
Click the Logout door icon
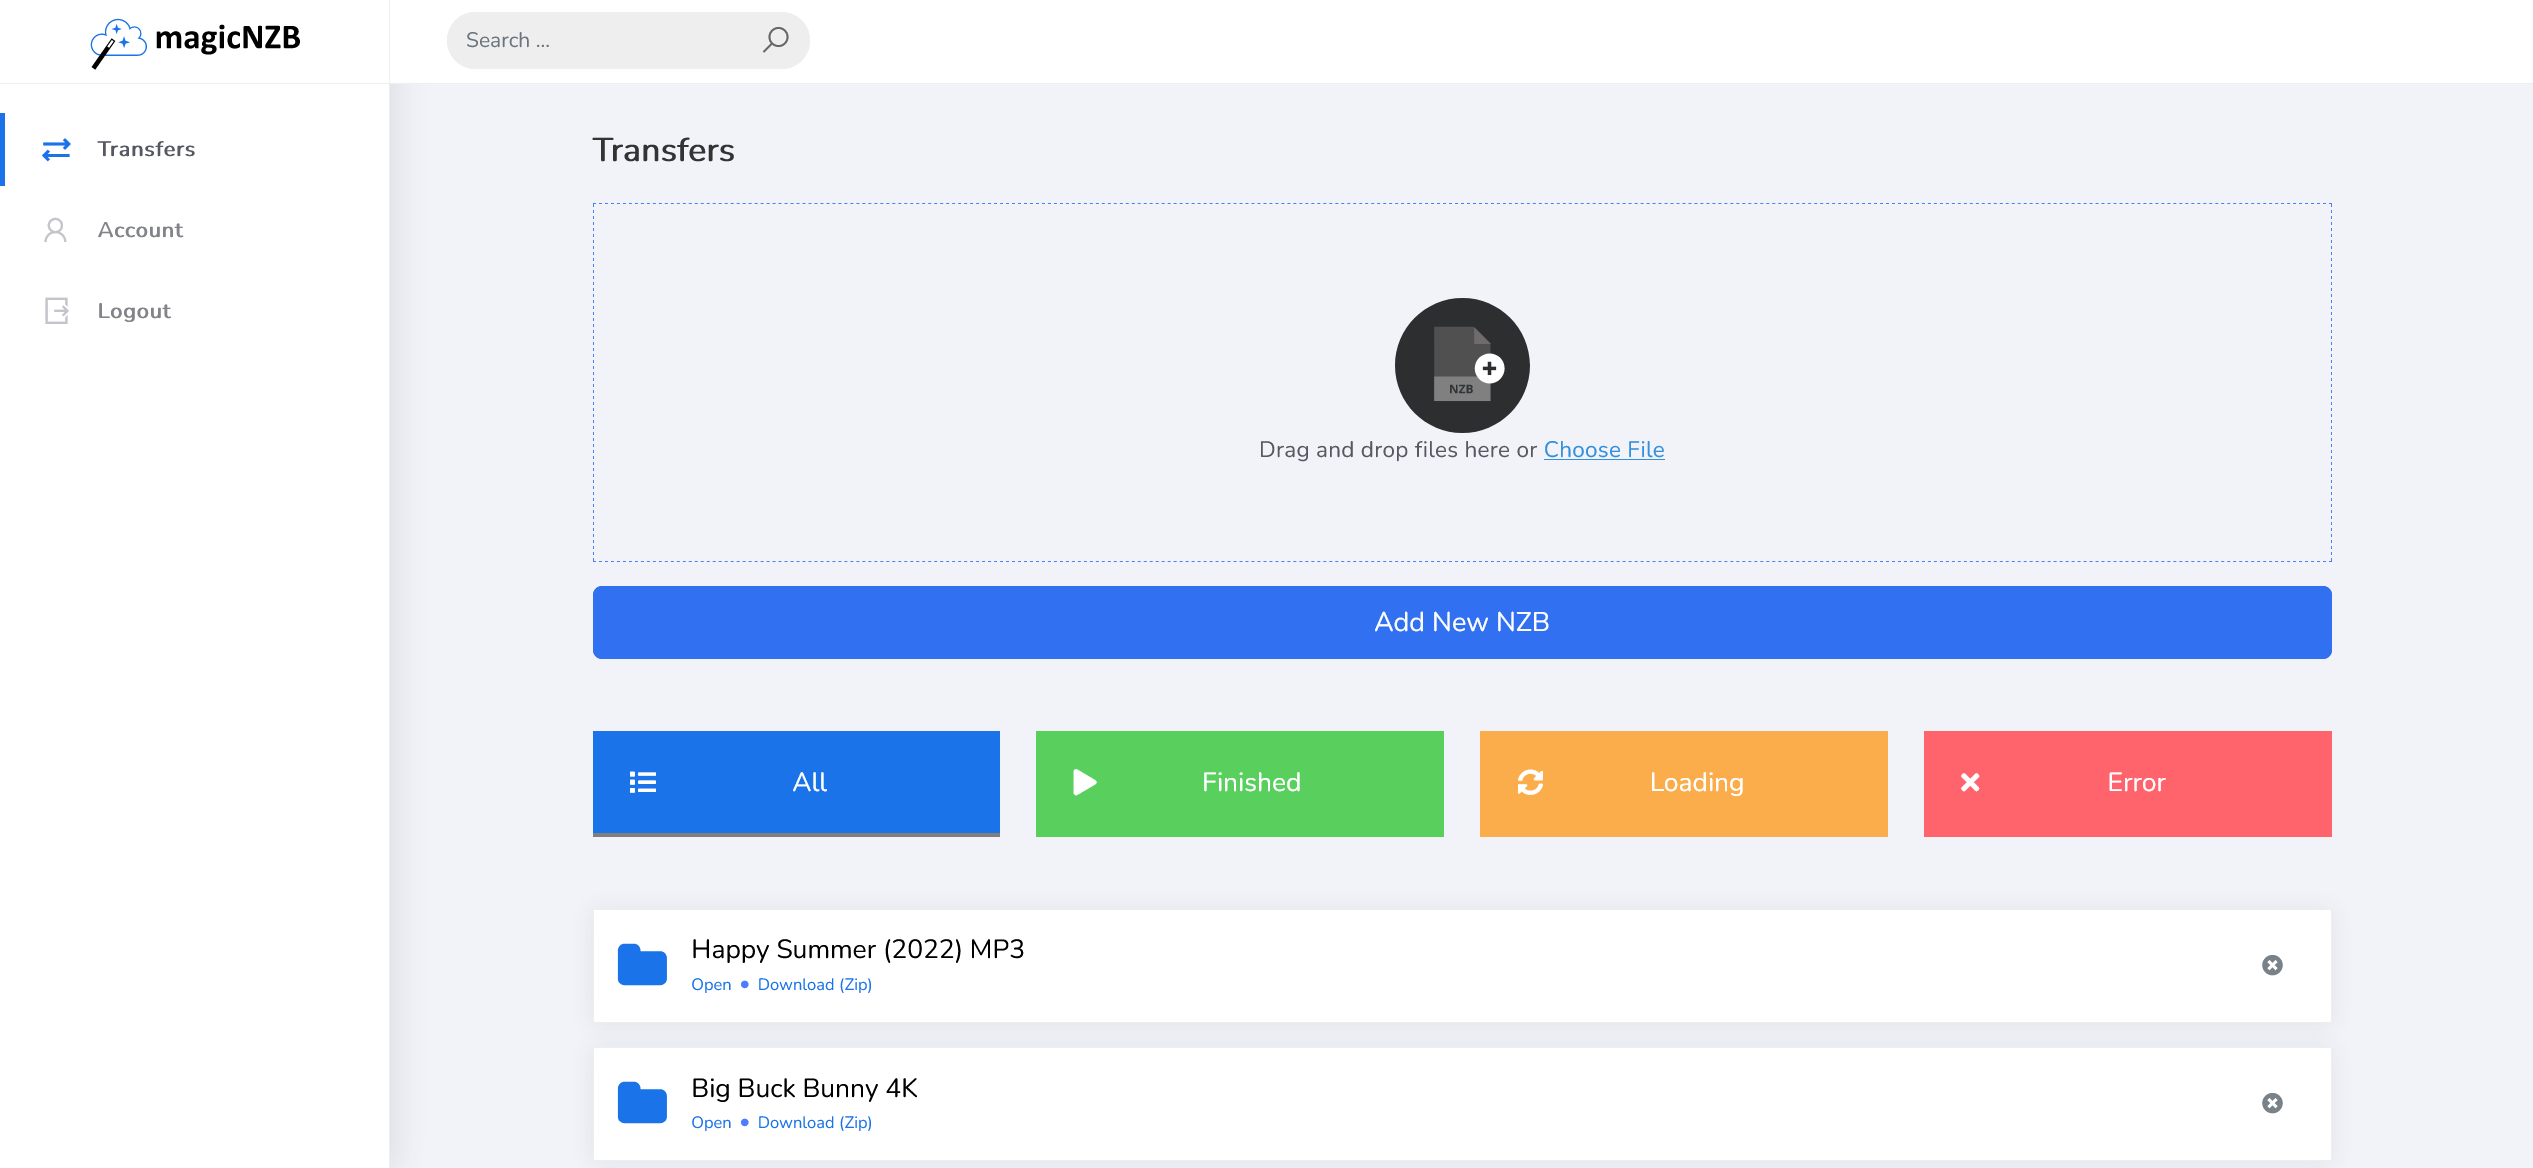coord(56,311)
